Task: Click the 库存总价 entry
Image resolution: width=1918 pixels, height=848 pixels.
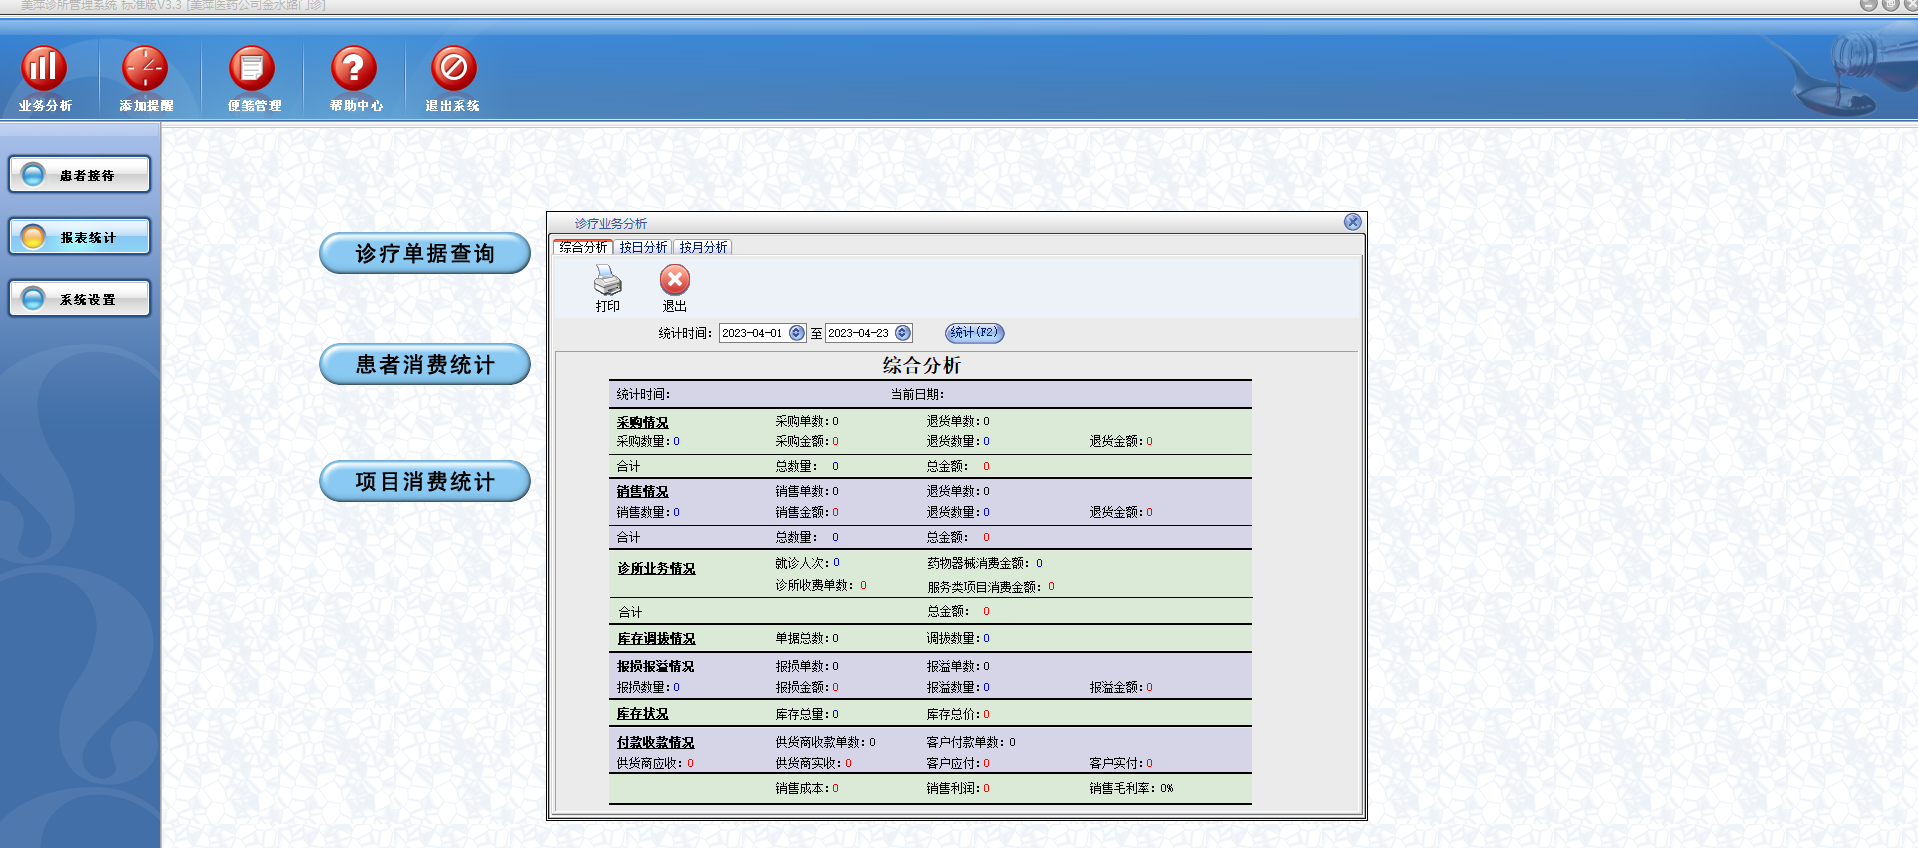Action: click(958, 715)
